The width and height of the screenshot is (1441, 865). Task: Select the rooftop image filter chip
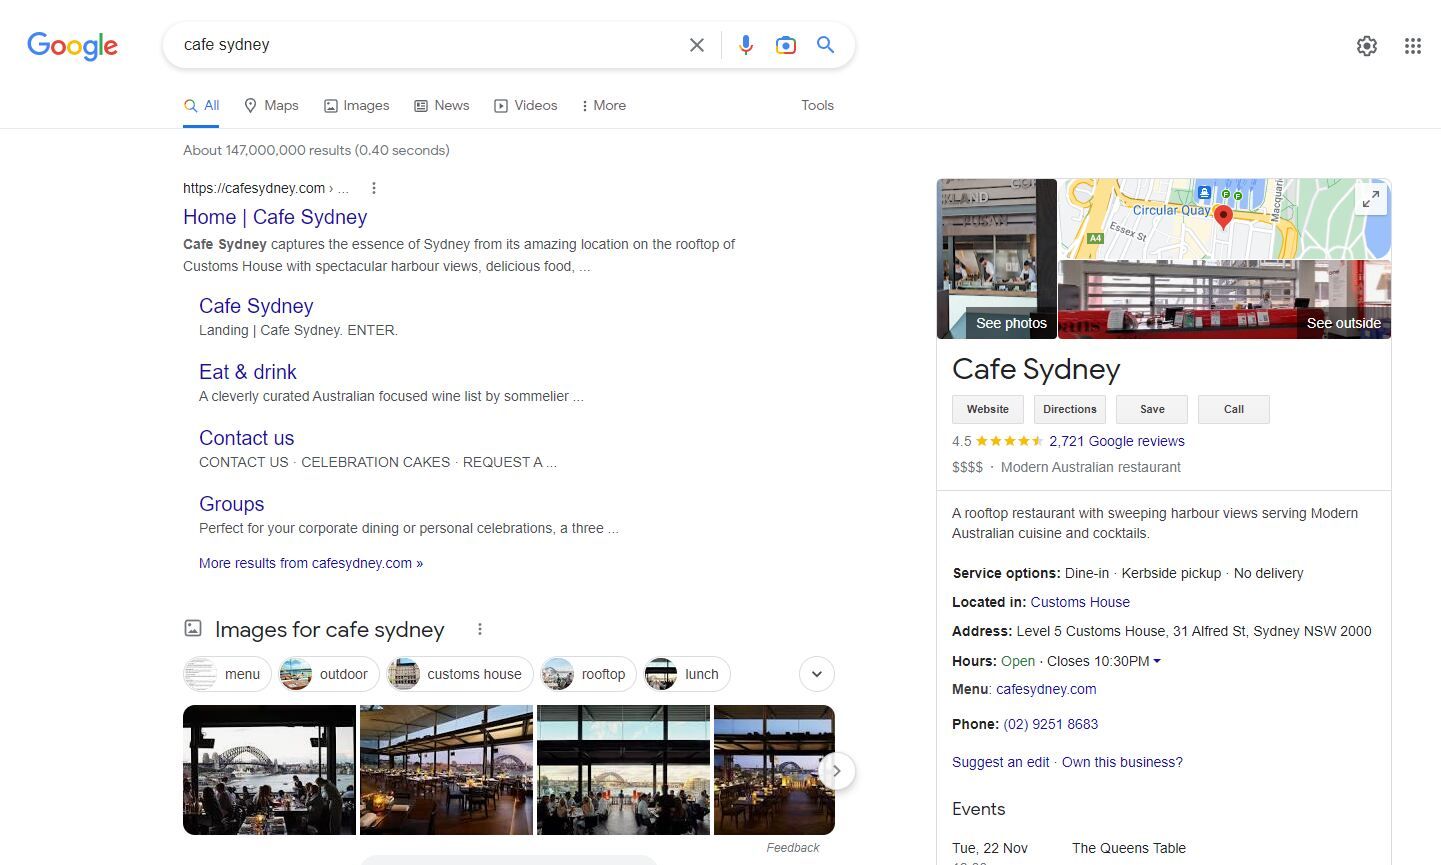tap(587, 674)
